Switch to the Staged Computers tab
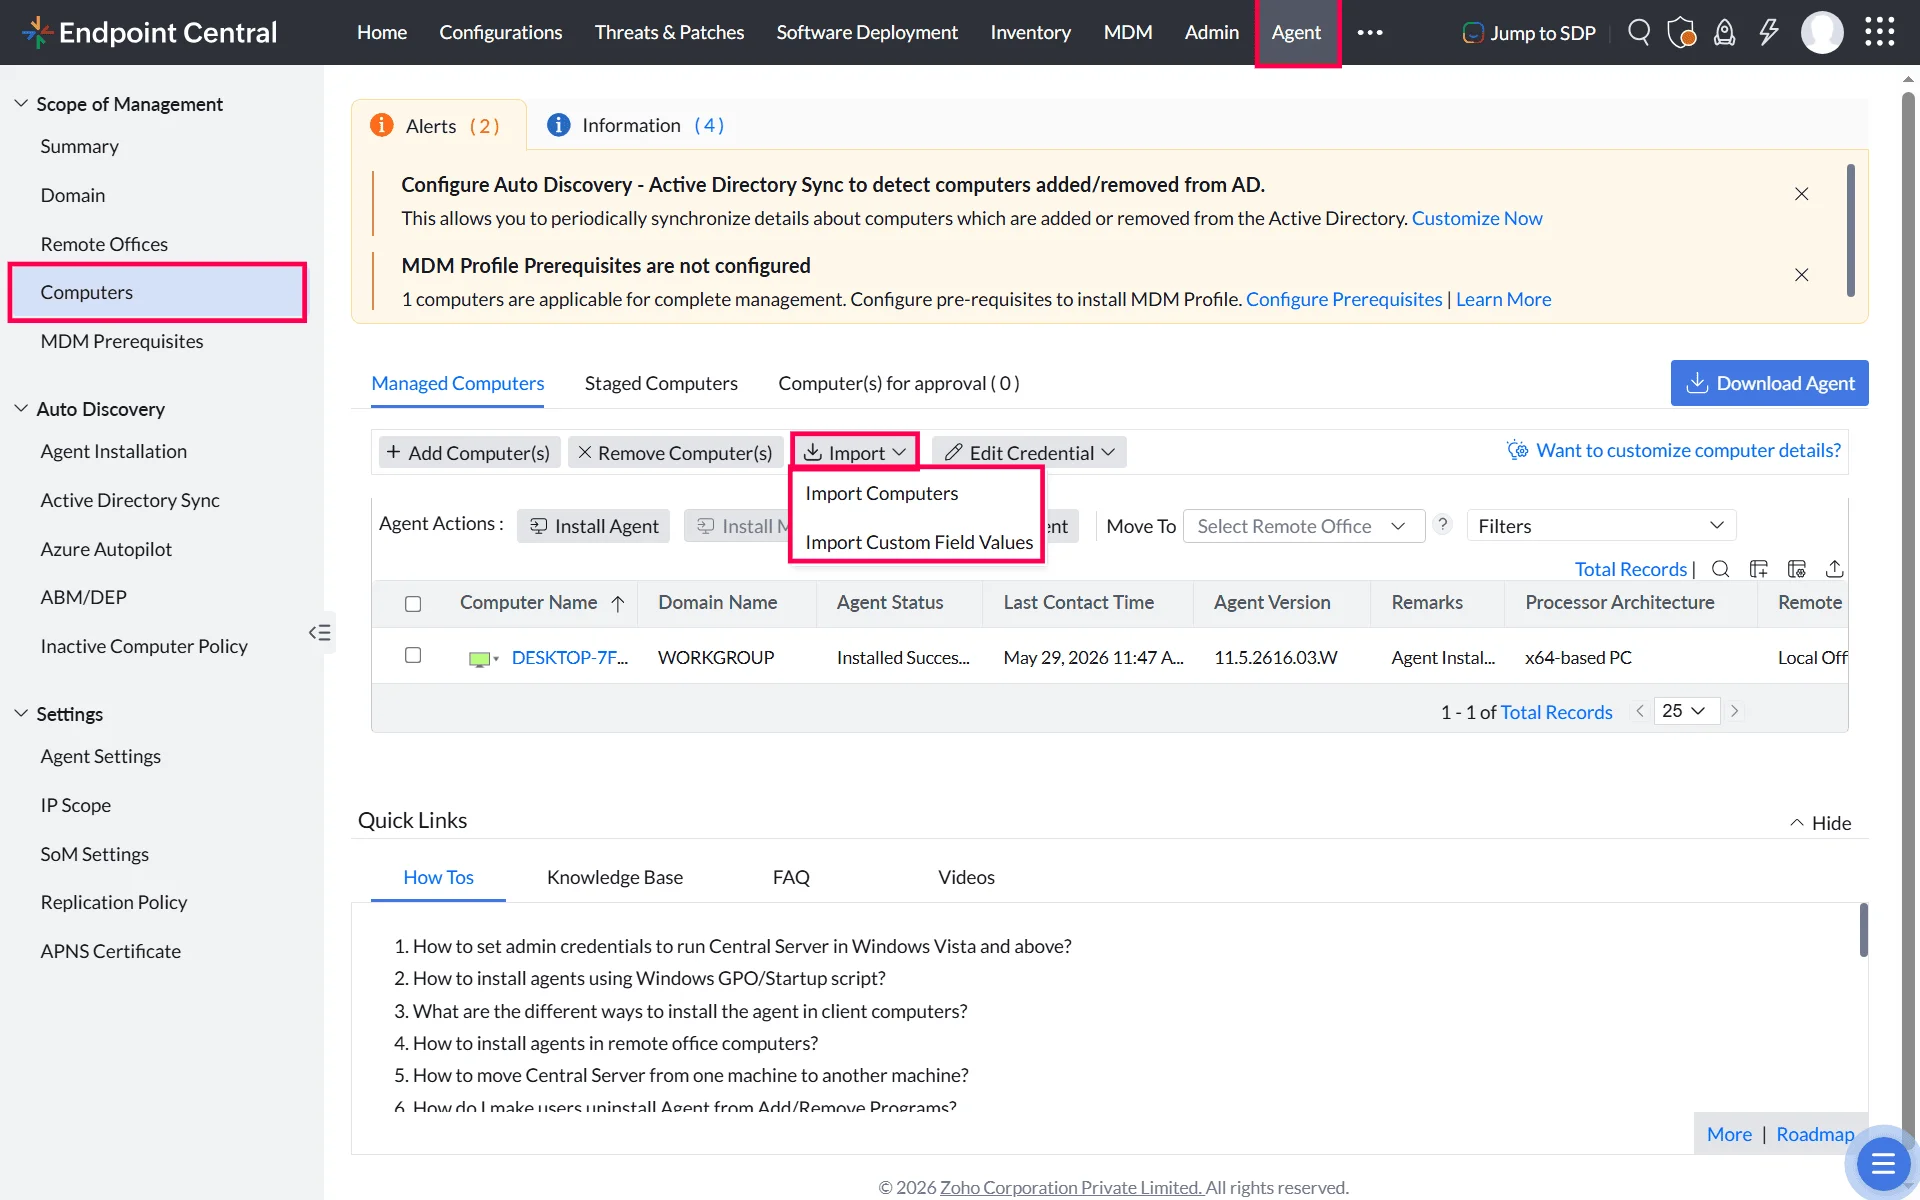Screen dimensions: 1920x1200 [661, 383]
